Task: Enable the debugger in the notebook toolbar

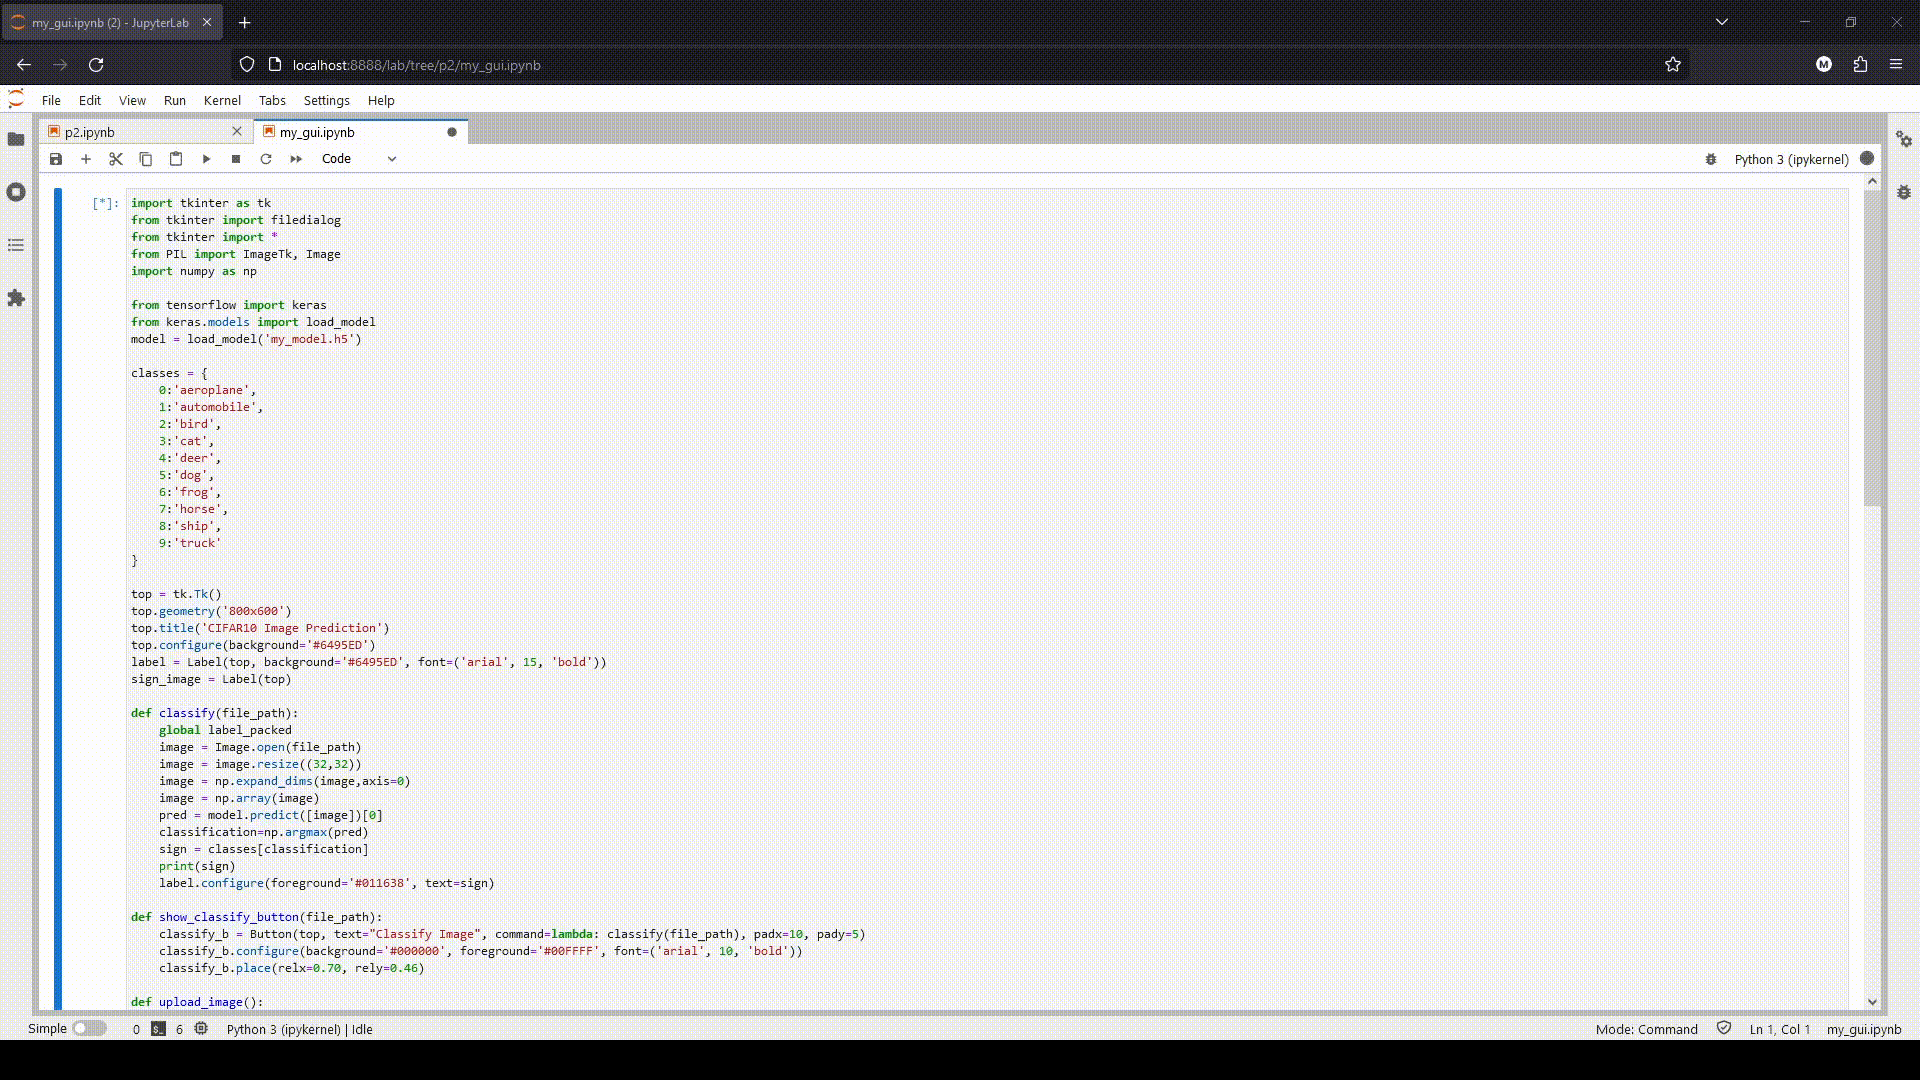Action: coord(1711,159)
